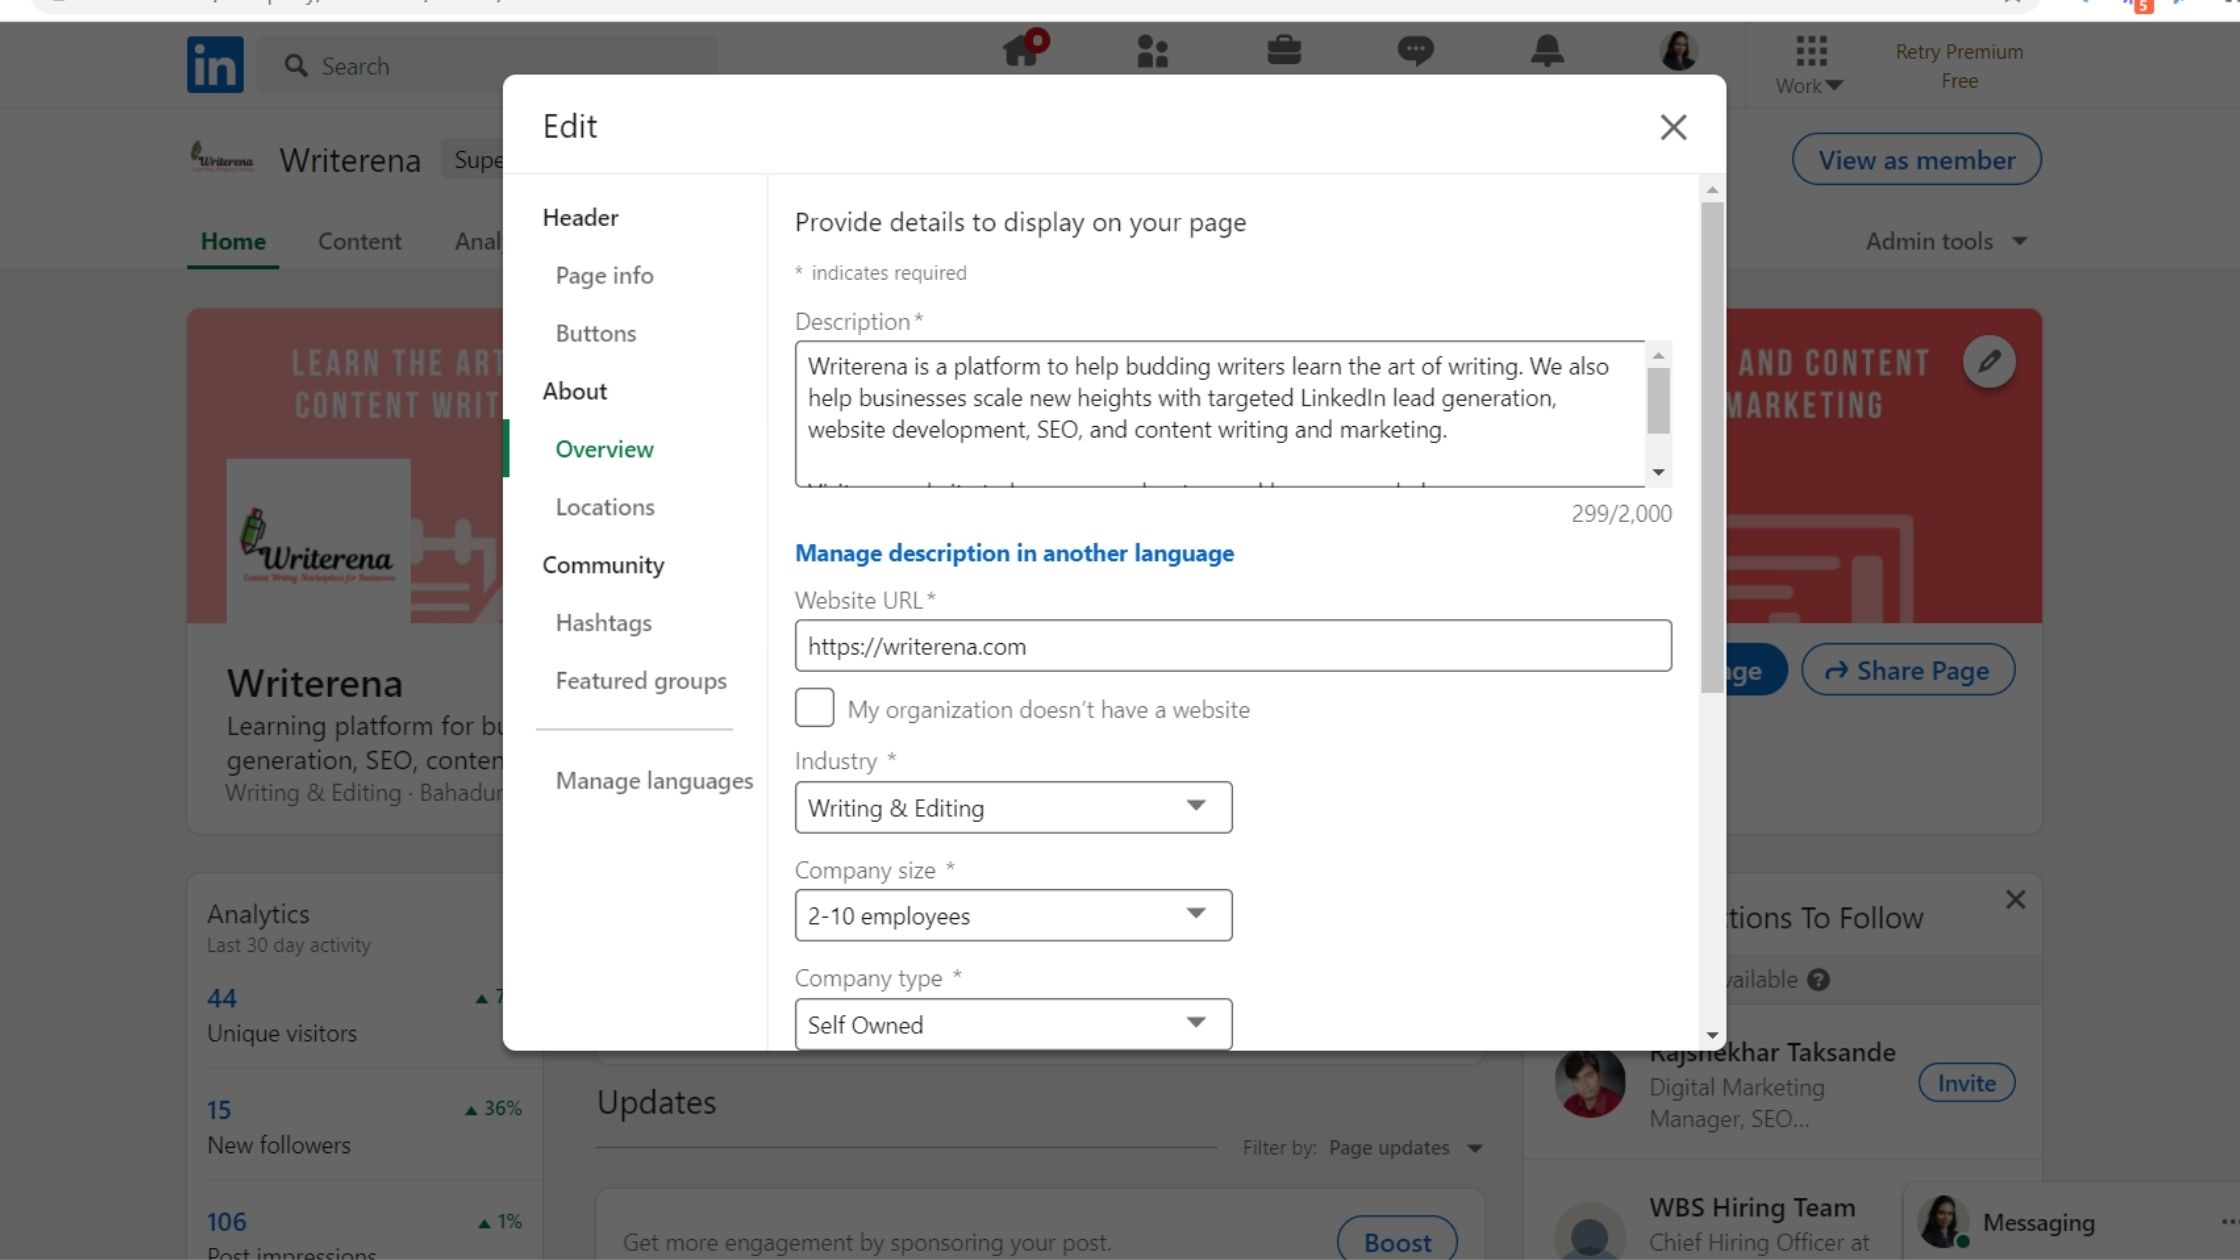Click dialog scrollbar down arrow
2240x1260 pixels.
(x=1712, y=1036)
